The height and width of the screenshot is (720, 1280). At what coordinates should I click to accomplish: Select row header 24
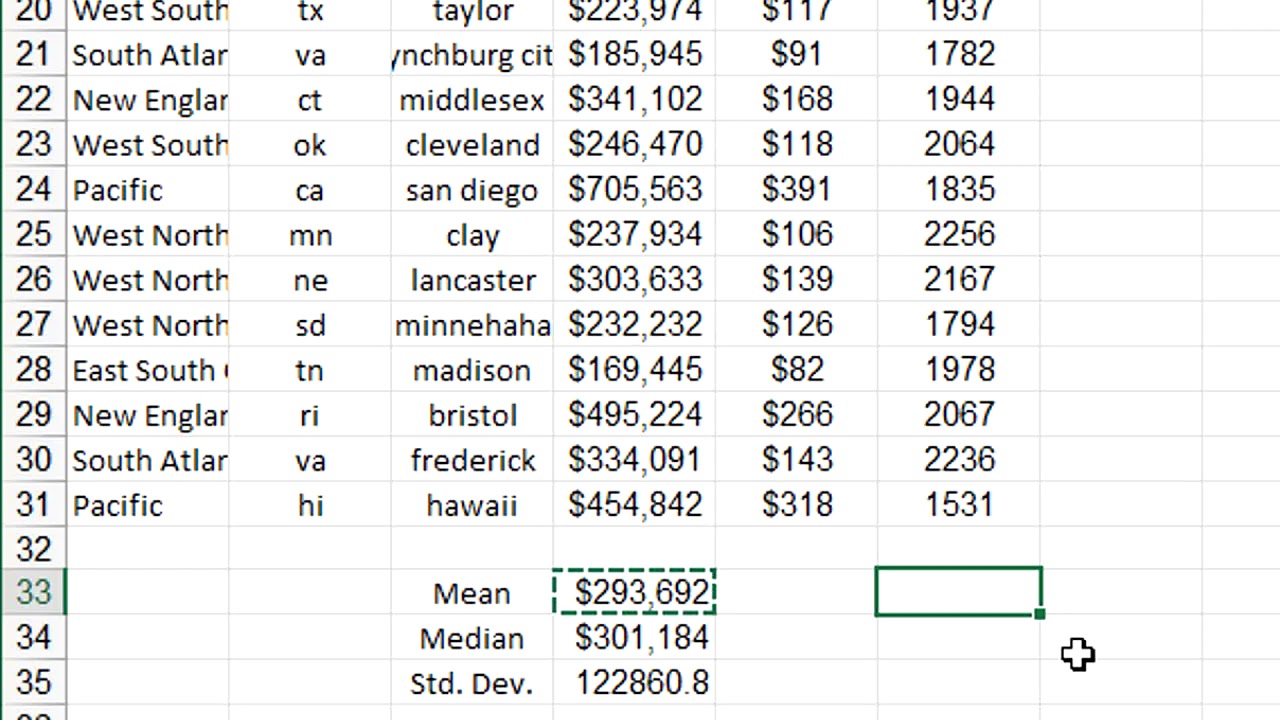tap(33, 190)
